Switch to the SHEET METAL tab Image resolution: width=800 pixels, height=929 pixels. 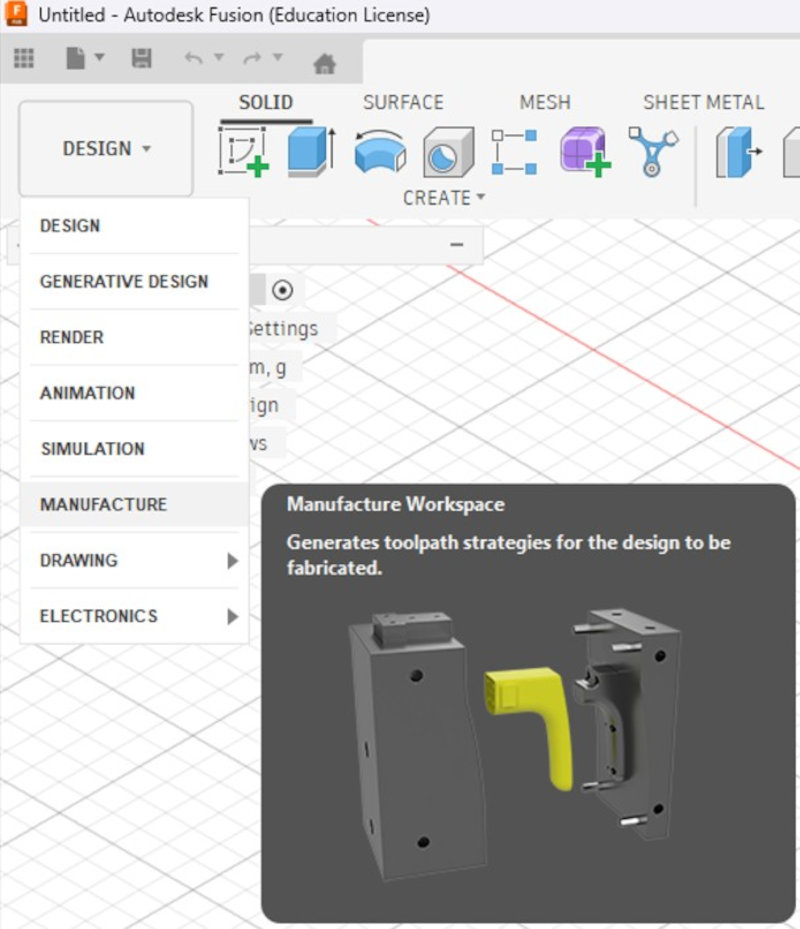[703, 102]
